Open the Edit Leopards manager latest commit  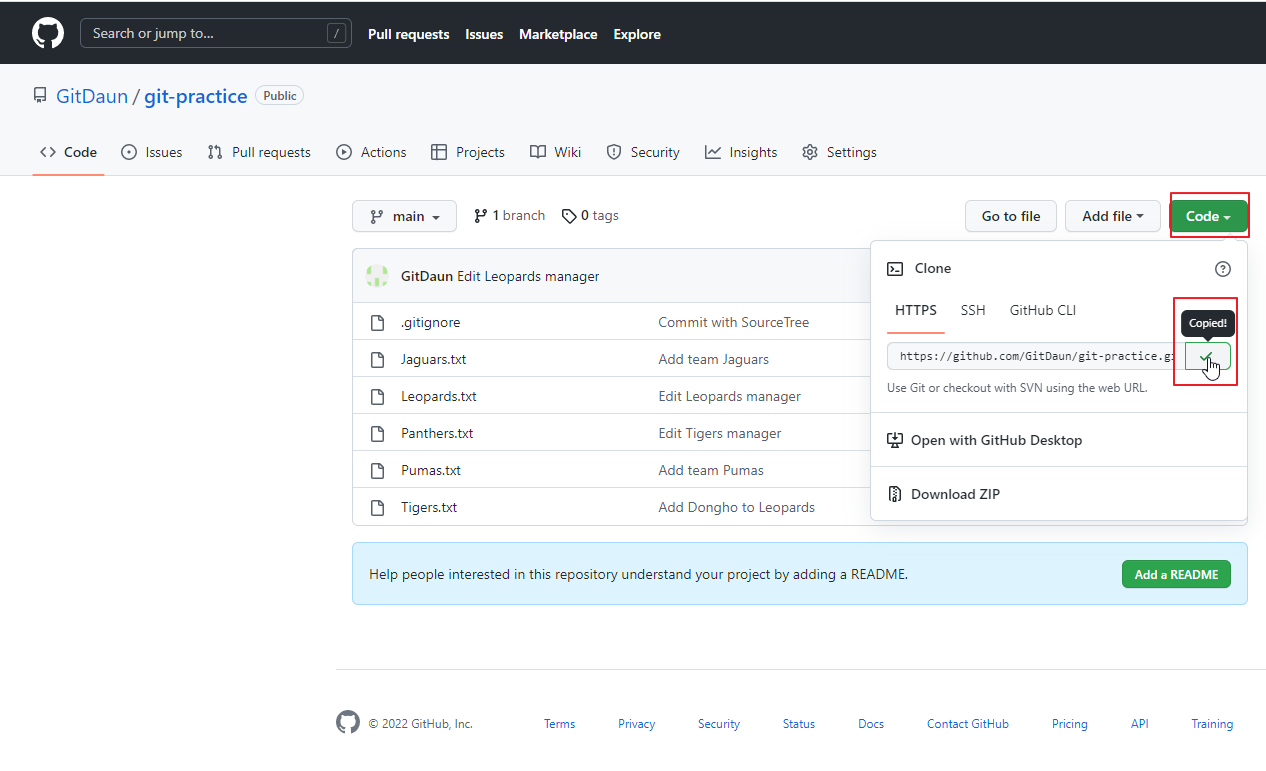point(528,276)
